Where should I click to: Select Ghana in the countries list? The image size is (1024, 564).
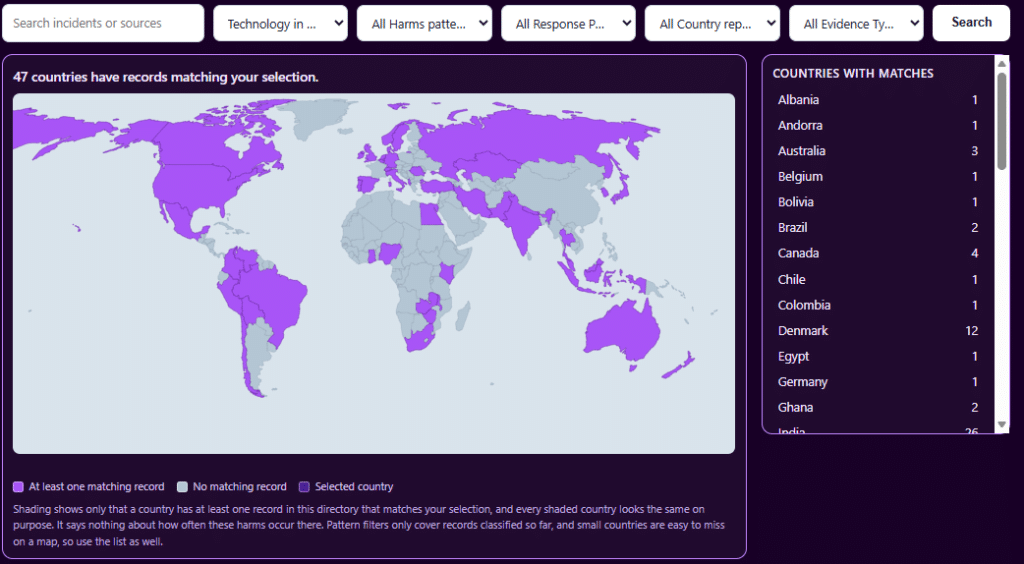click(x=878, y=407)
